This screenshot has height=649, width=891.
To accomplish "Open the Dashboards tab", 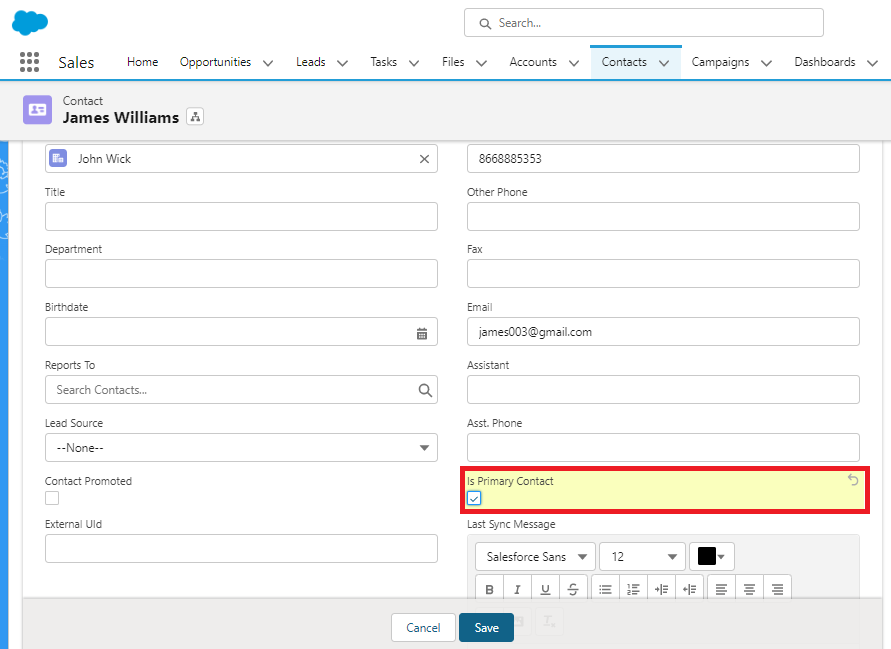I will (825, 62).
